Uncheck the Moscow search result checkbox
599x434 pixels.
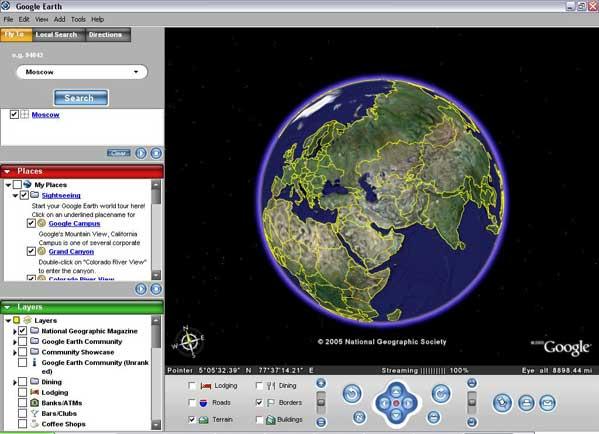14,114
